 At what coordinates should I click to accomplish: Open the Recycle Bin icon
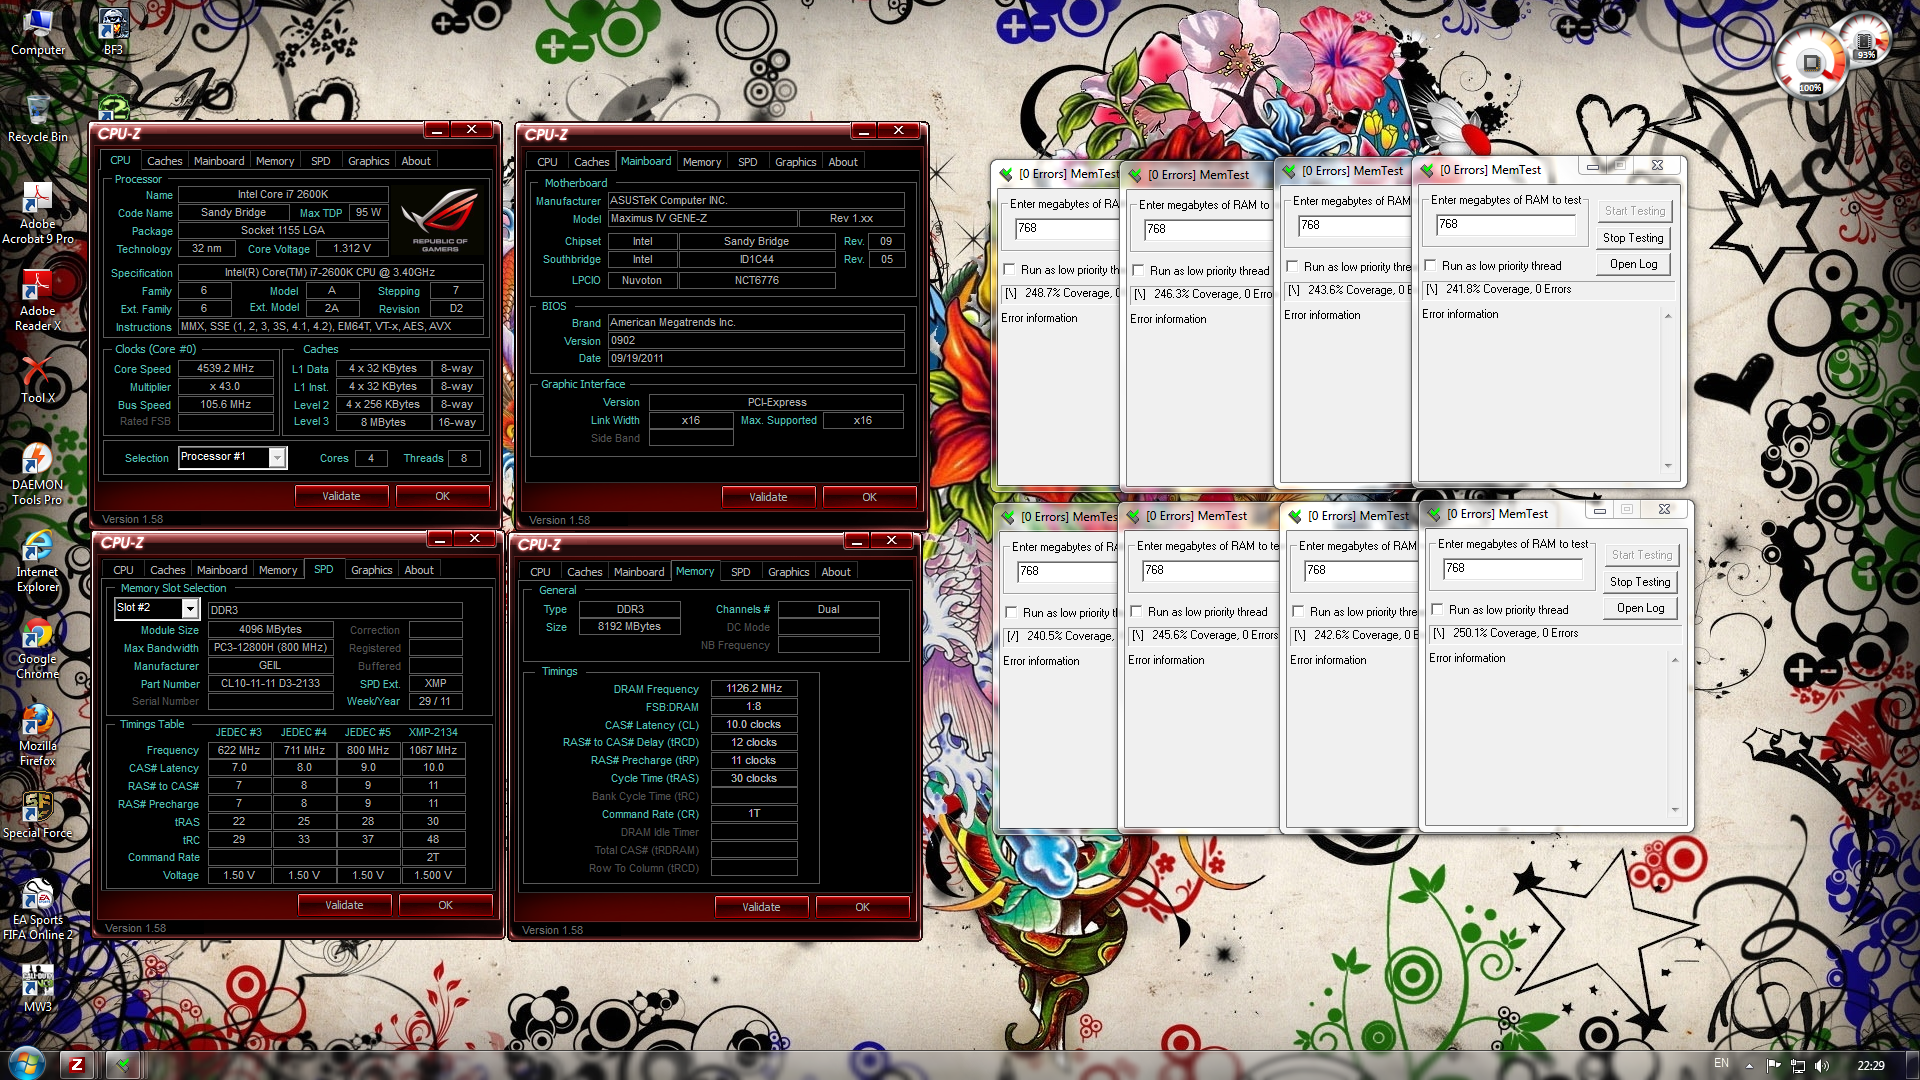pyautogui.click(x=37, y=112)
